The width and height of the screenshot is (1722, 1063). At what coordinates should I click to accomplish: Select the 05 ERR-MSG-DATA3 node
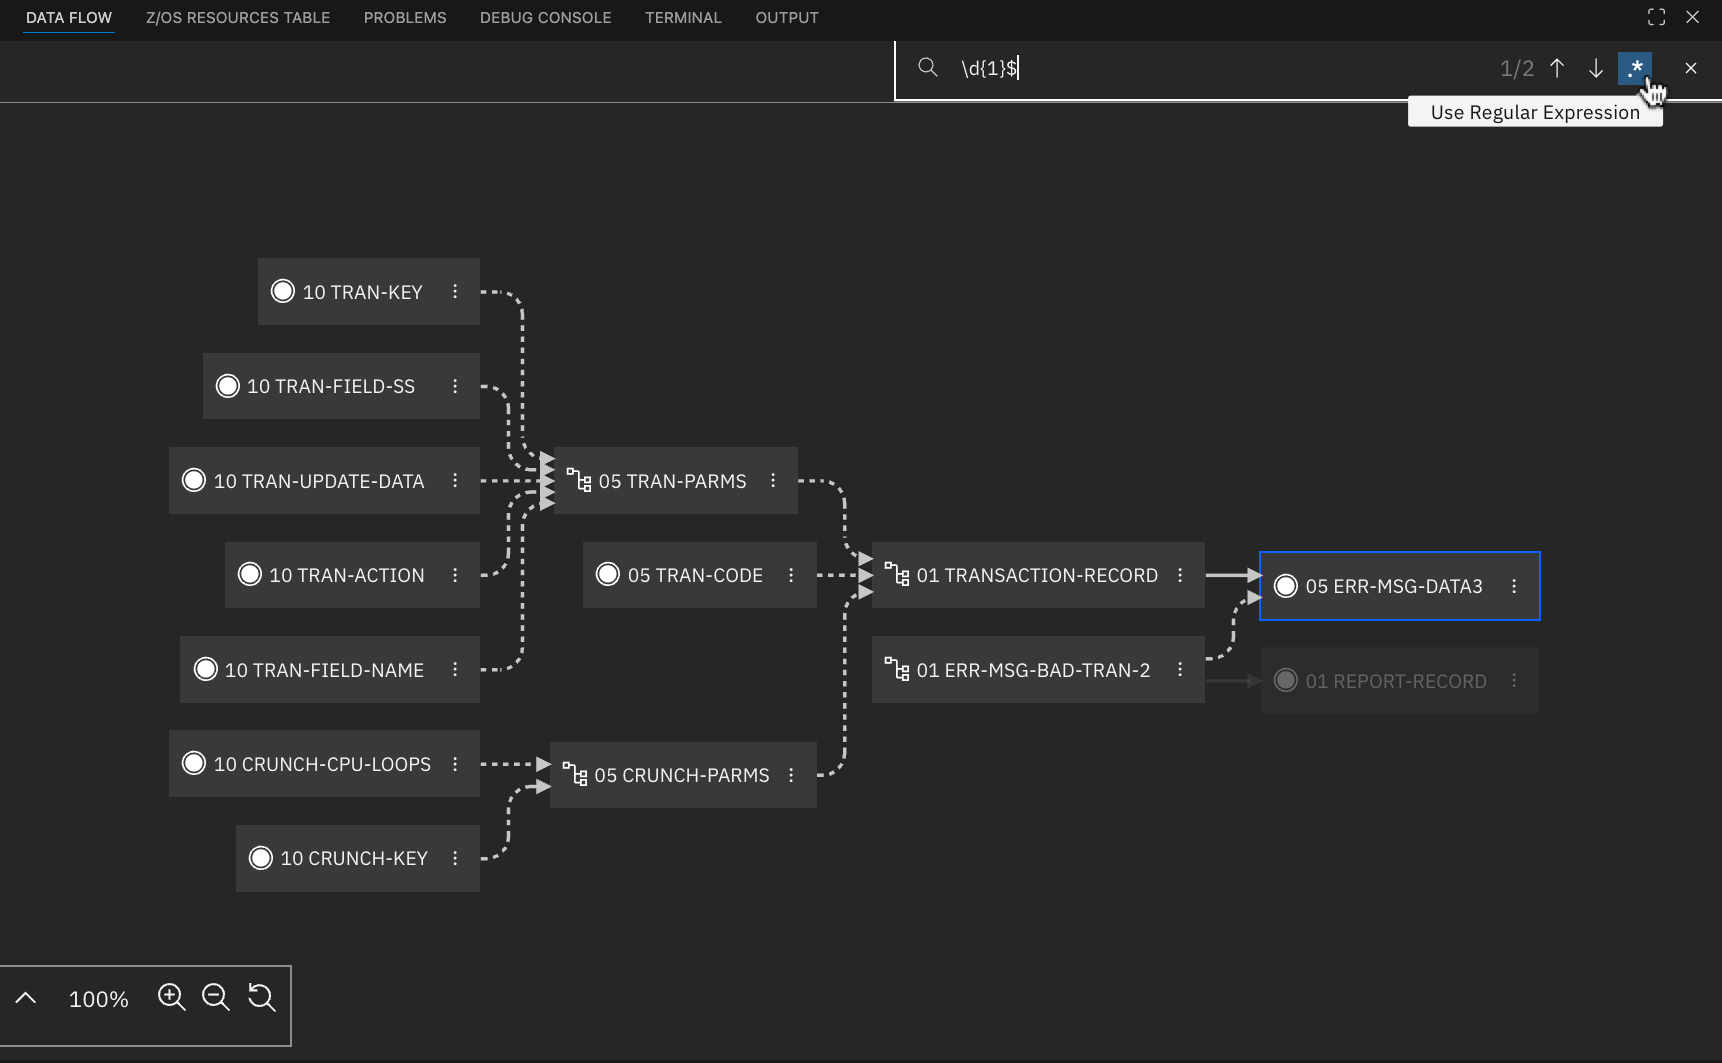[1393, 586]
